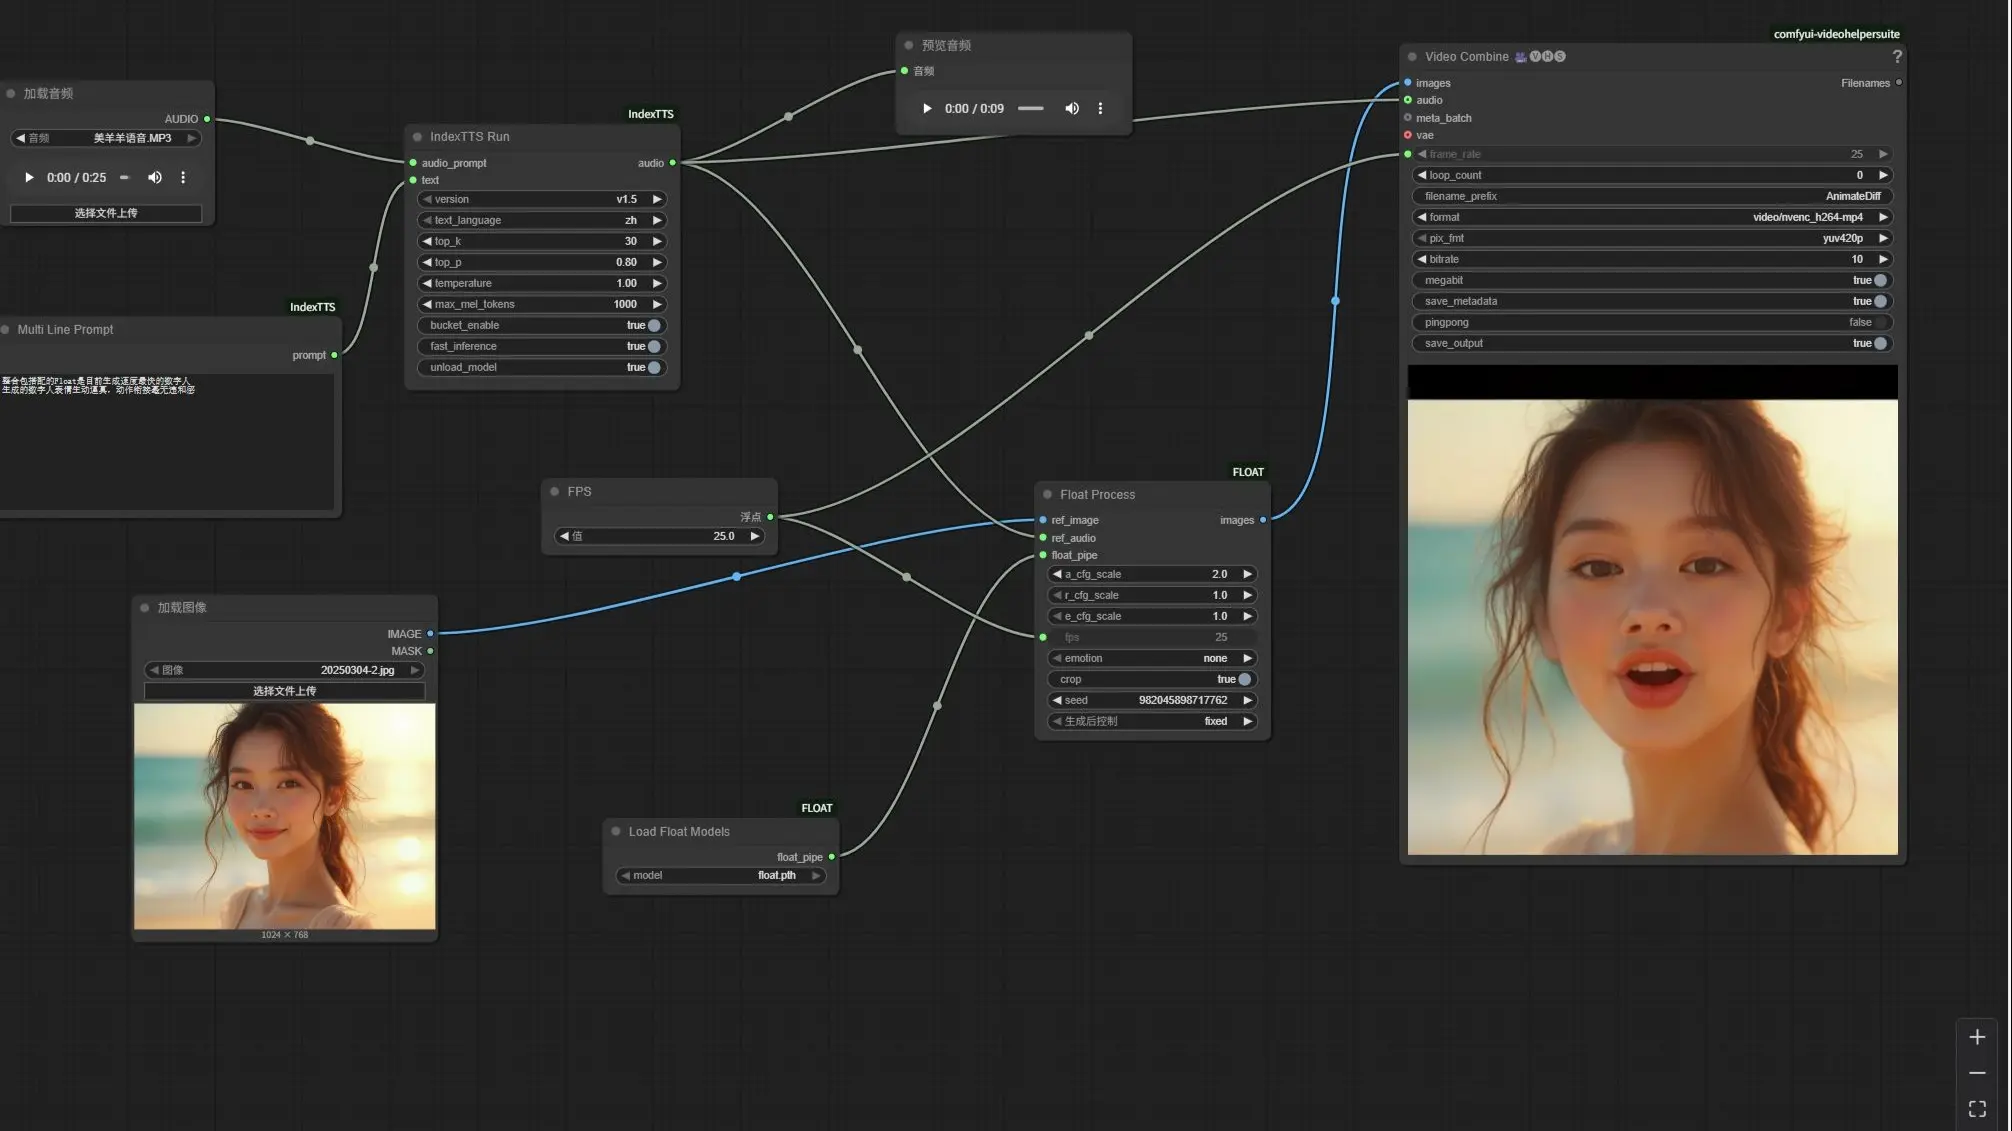Open the format dropdown in Video Combine
The height and width of the screenshot is (1131, 2012).
point(1650,218)
